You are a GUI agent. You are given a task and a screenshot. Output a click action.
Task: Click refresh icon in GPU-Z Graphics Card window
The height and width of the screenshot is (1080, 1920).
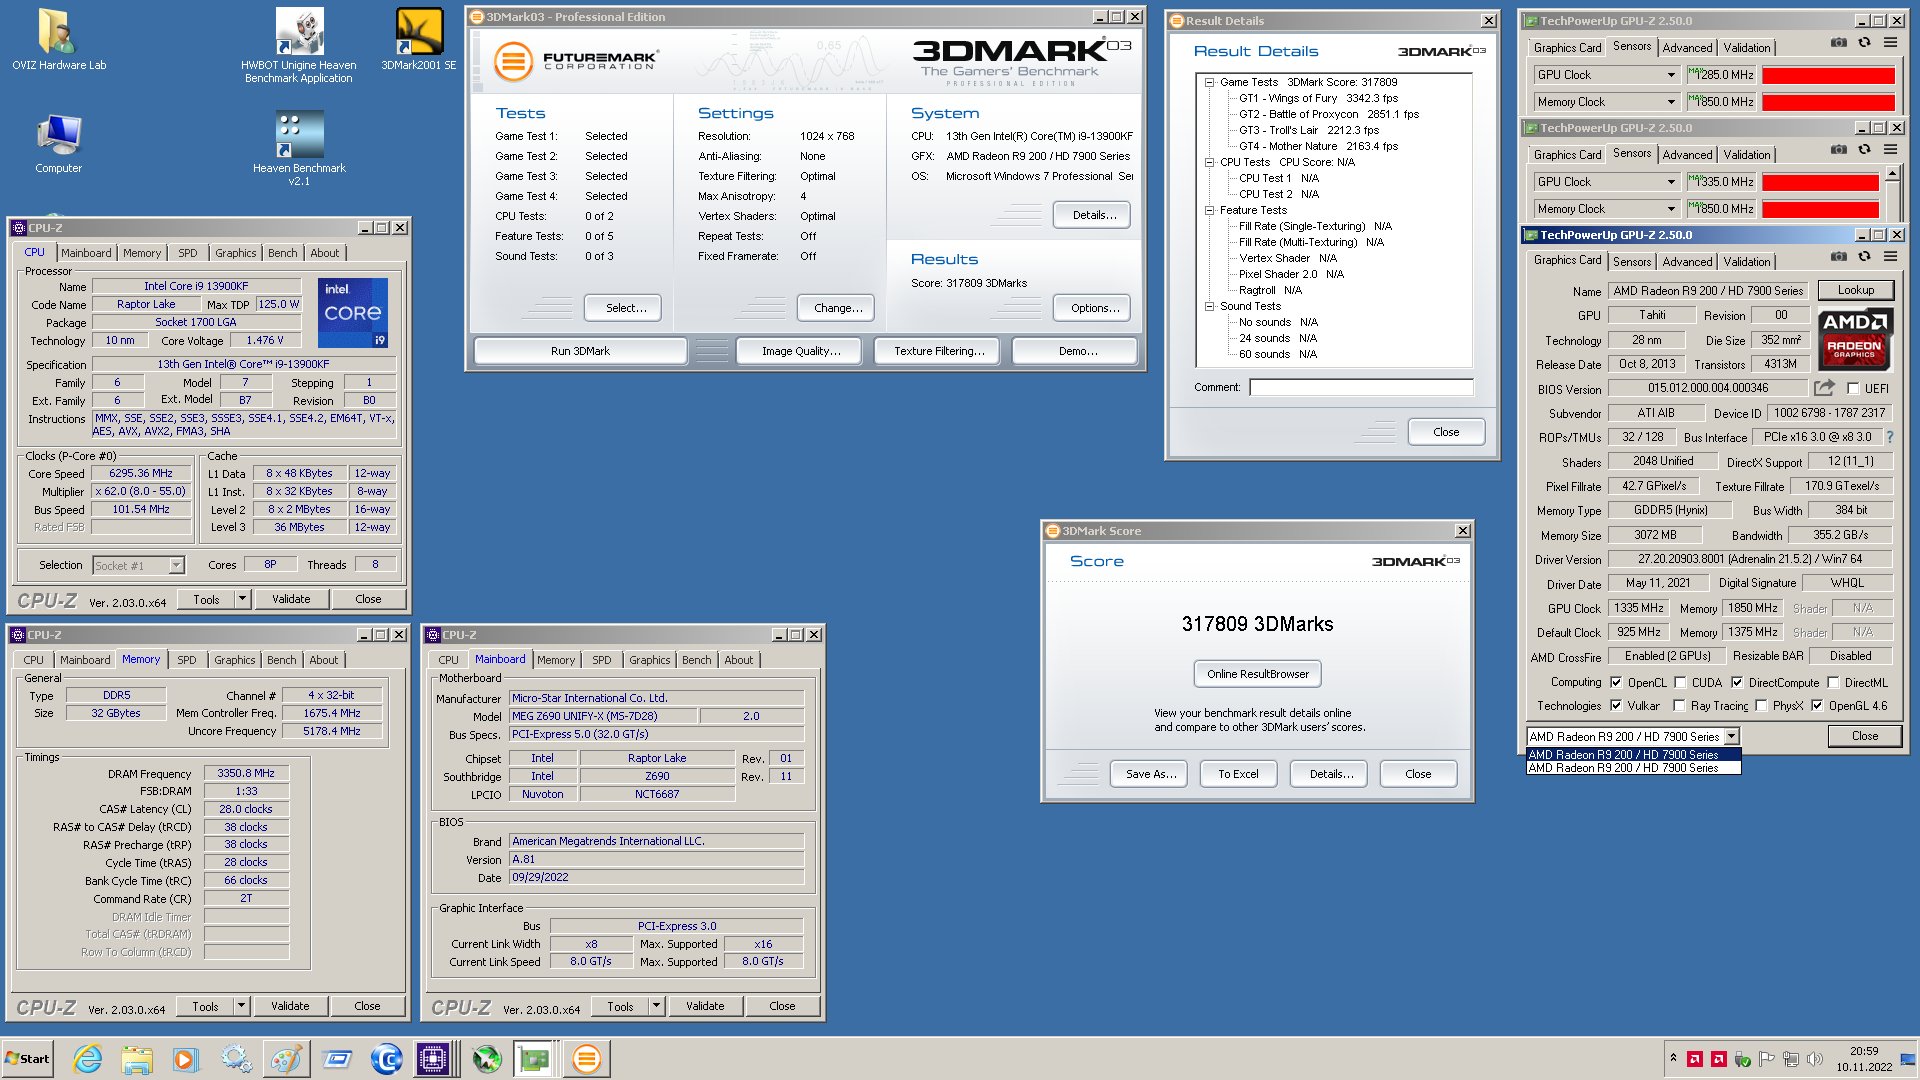coord(1864,257)
